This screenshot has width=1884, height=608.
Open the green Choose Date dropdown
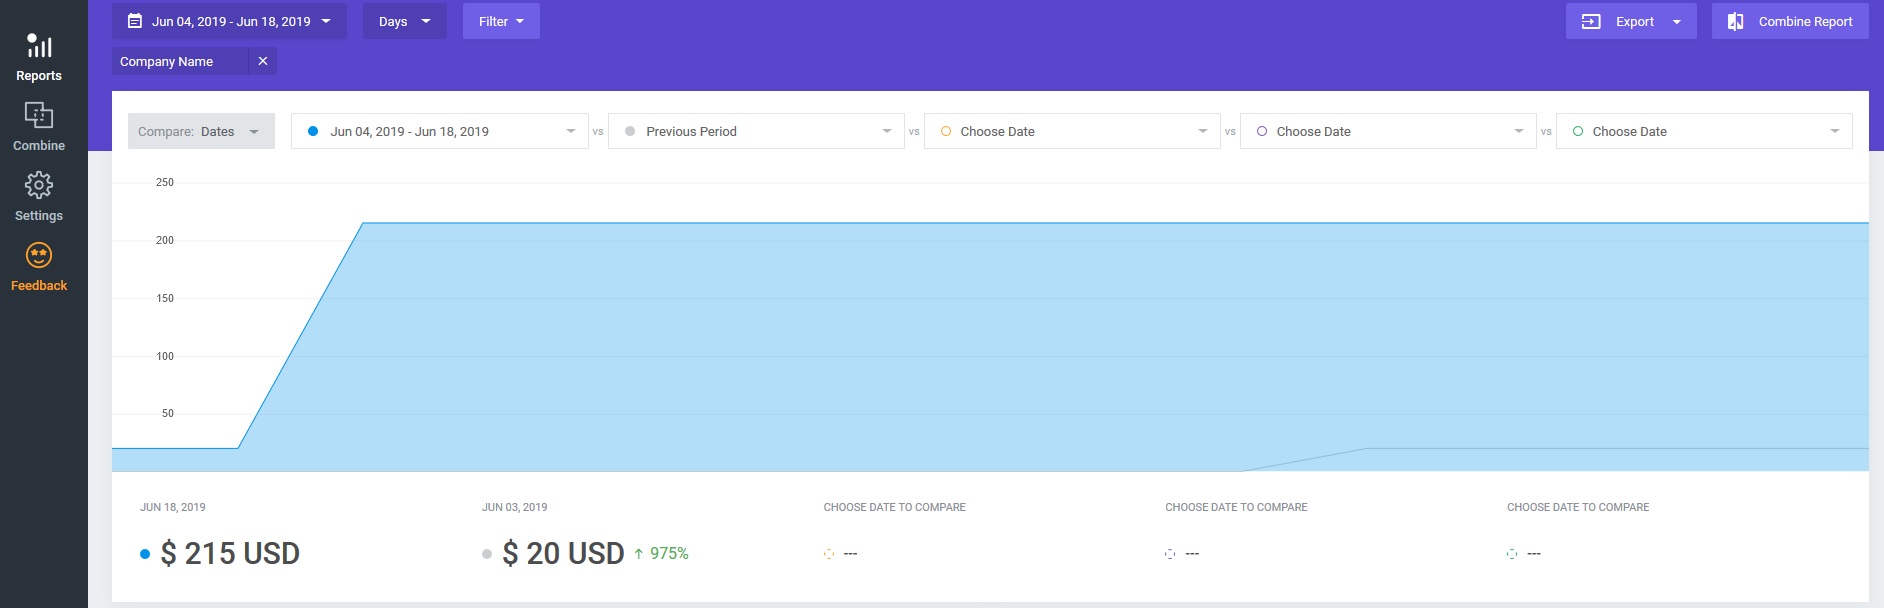click(x=1704, y=131)
